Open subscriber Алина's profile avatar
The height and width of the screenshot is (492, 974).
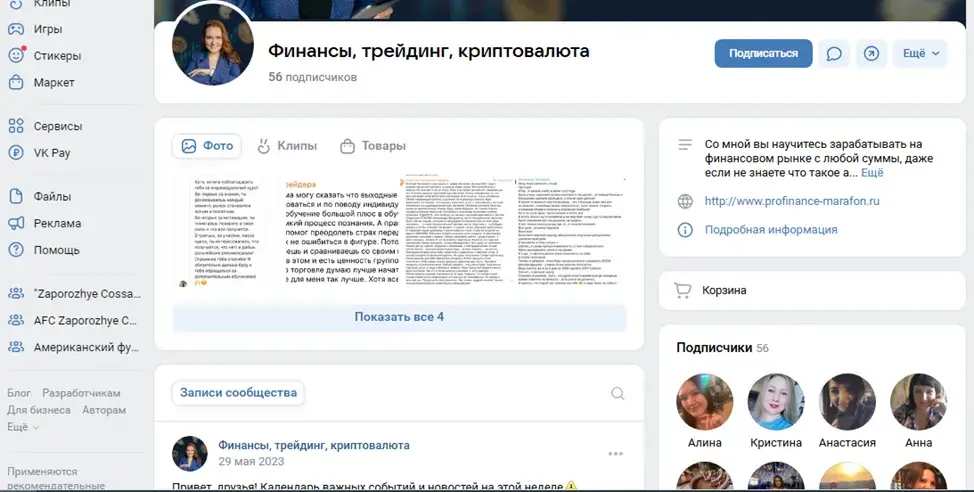point(704,402)
